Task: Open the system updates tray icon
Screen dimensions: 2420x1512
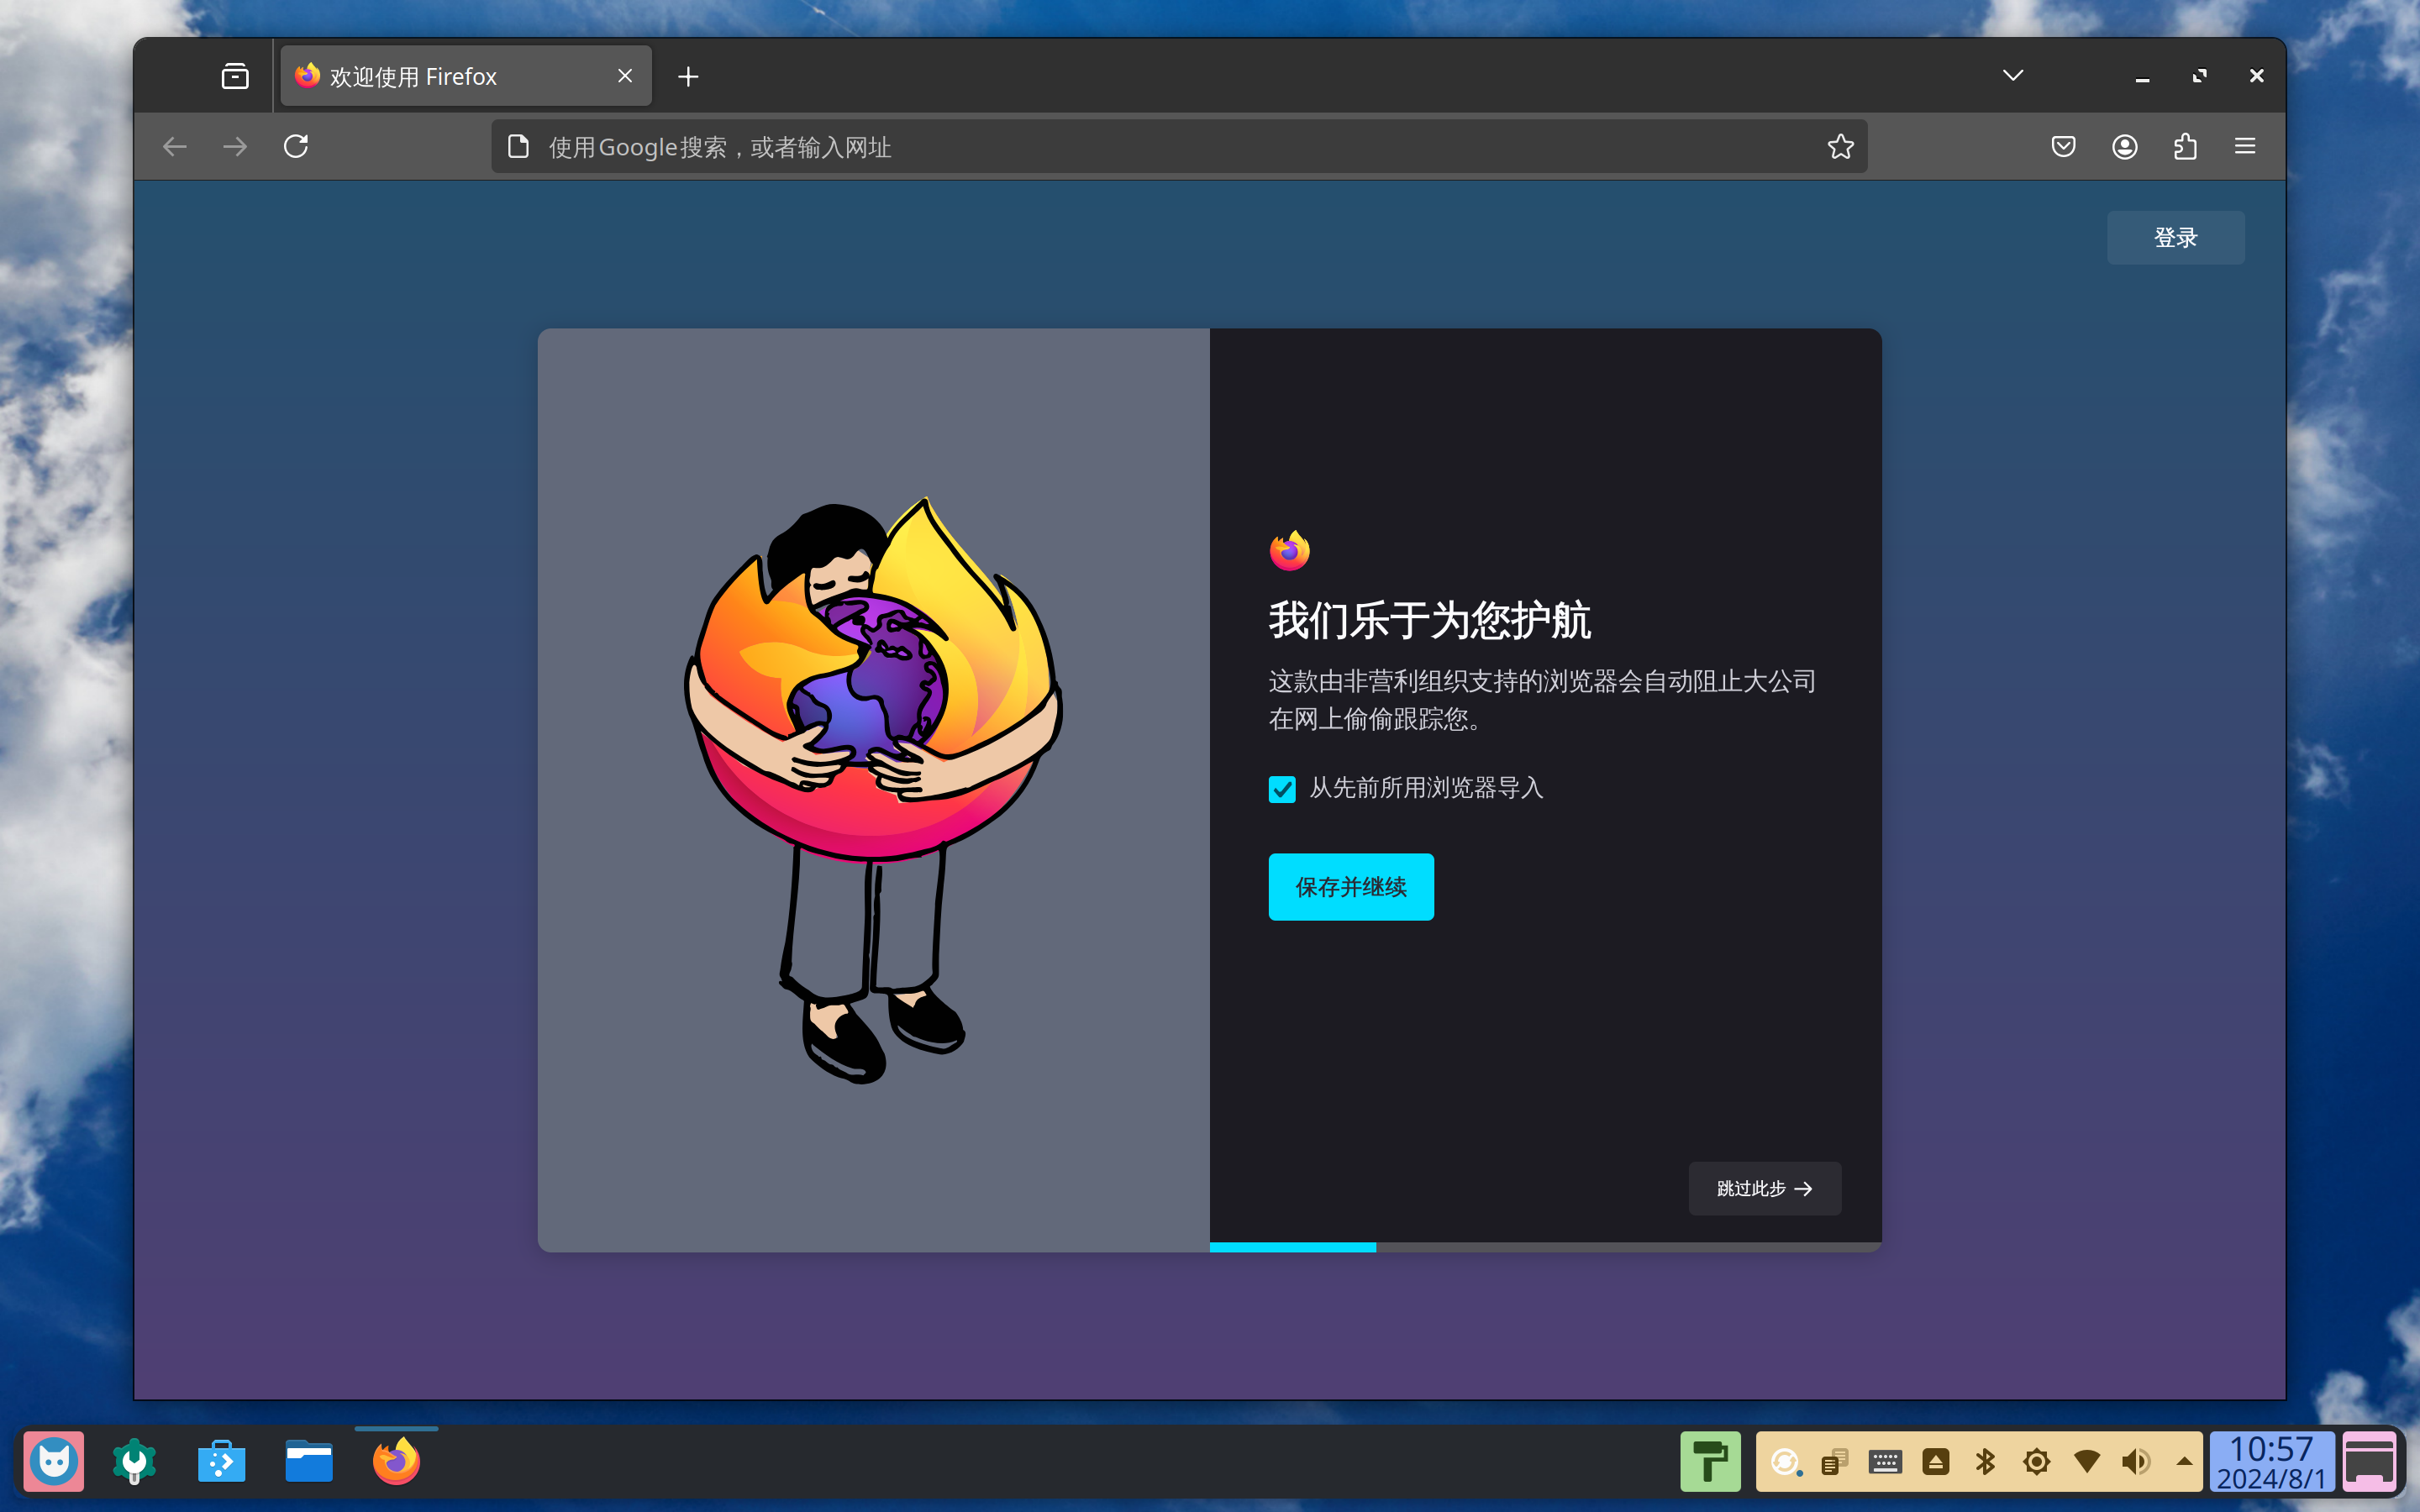Action: 1786,1462
